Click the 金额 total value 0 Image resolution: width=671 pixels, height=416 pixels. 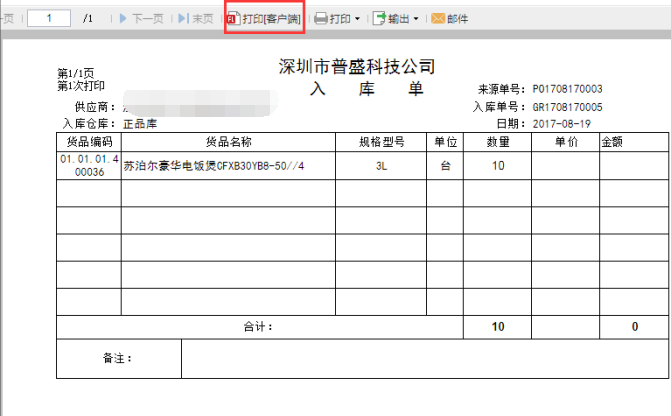pyautogui.click(x=634, y=327)
